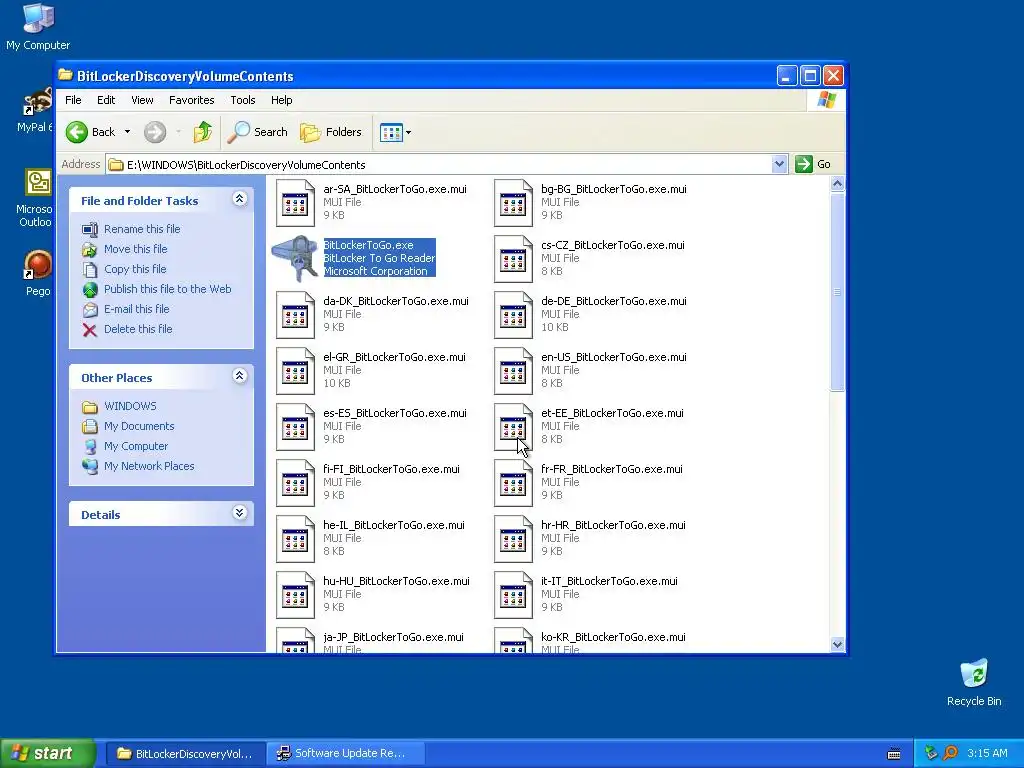This screenshot has width=1024, height=768.
Task: Open the Edit menu
Action: point(106,100)
